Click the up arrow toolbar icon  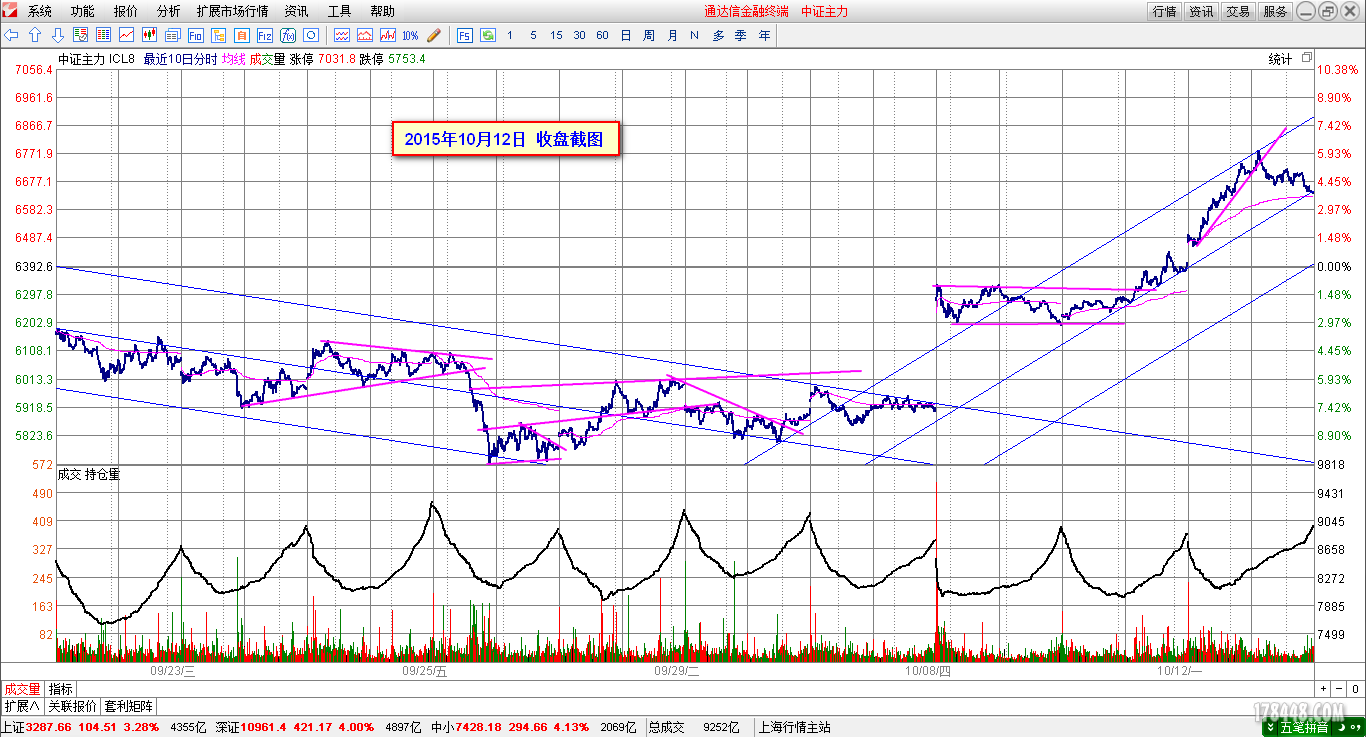point(35,35)
